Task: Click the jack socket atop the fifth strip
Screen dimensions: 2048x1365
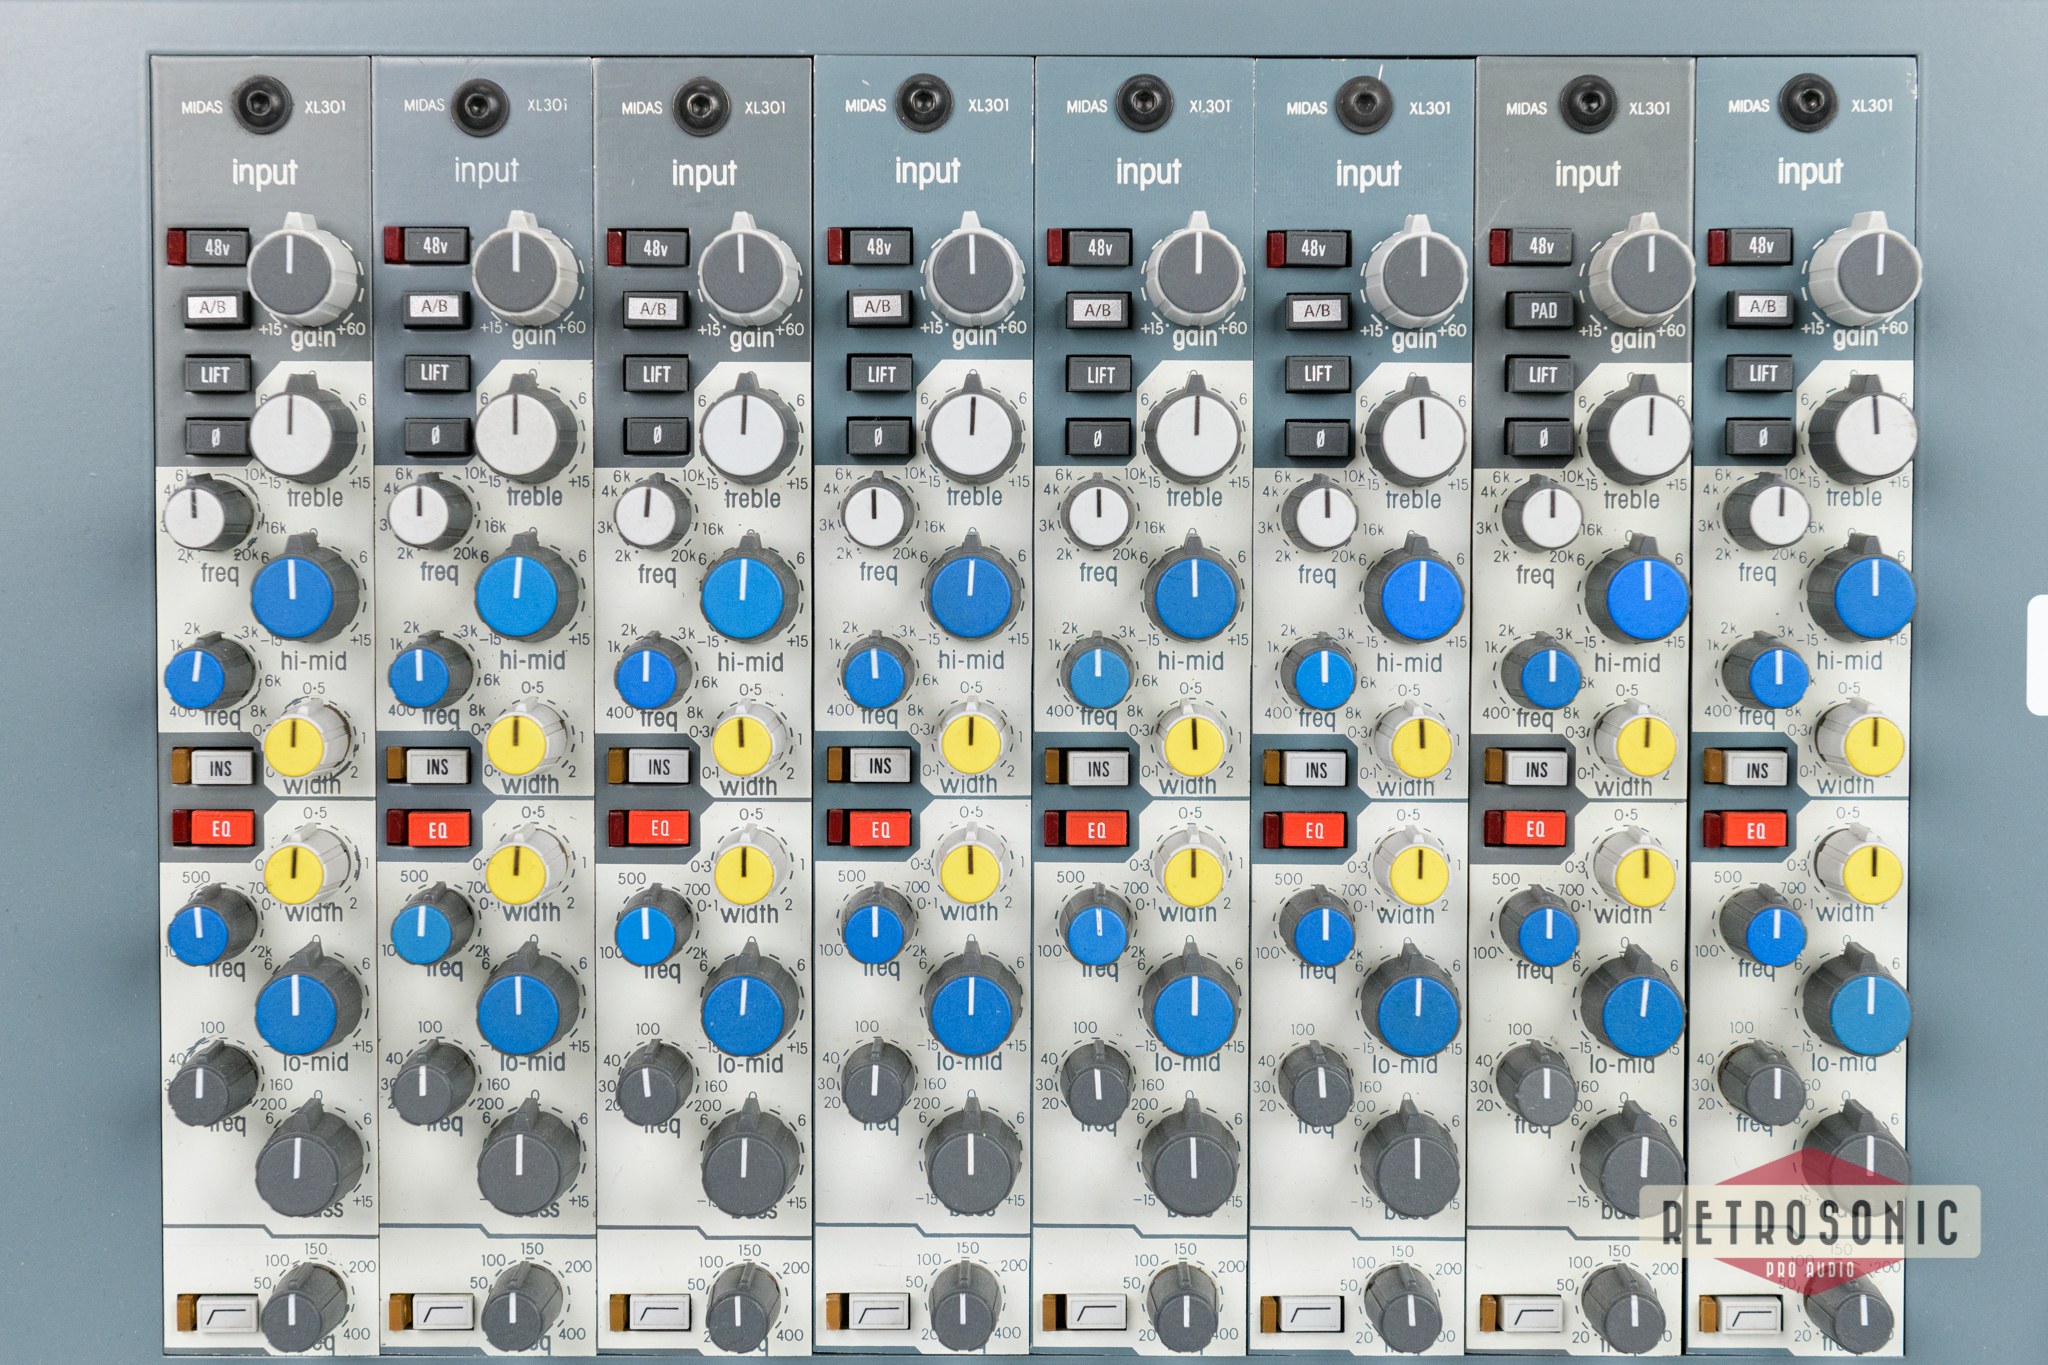Action: [x=1143, y=104]
